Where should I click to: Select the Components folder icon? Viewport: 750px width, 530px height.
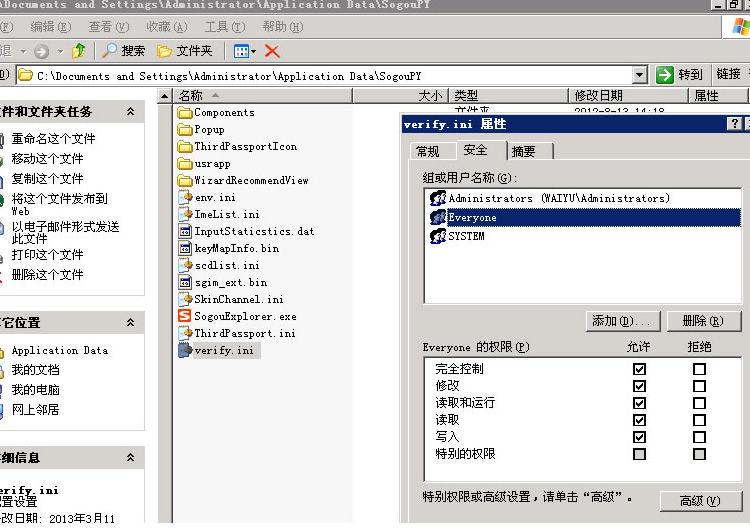coord(185,112)
